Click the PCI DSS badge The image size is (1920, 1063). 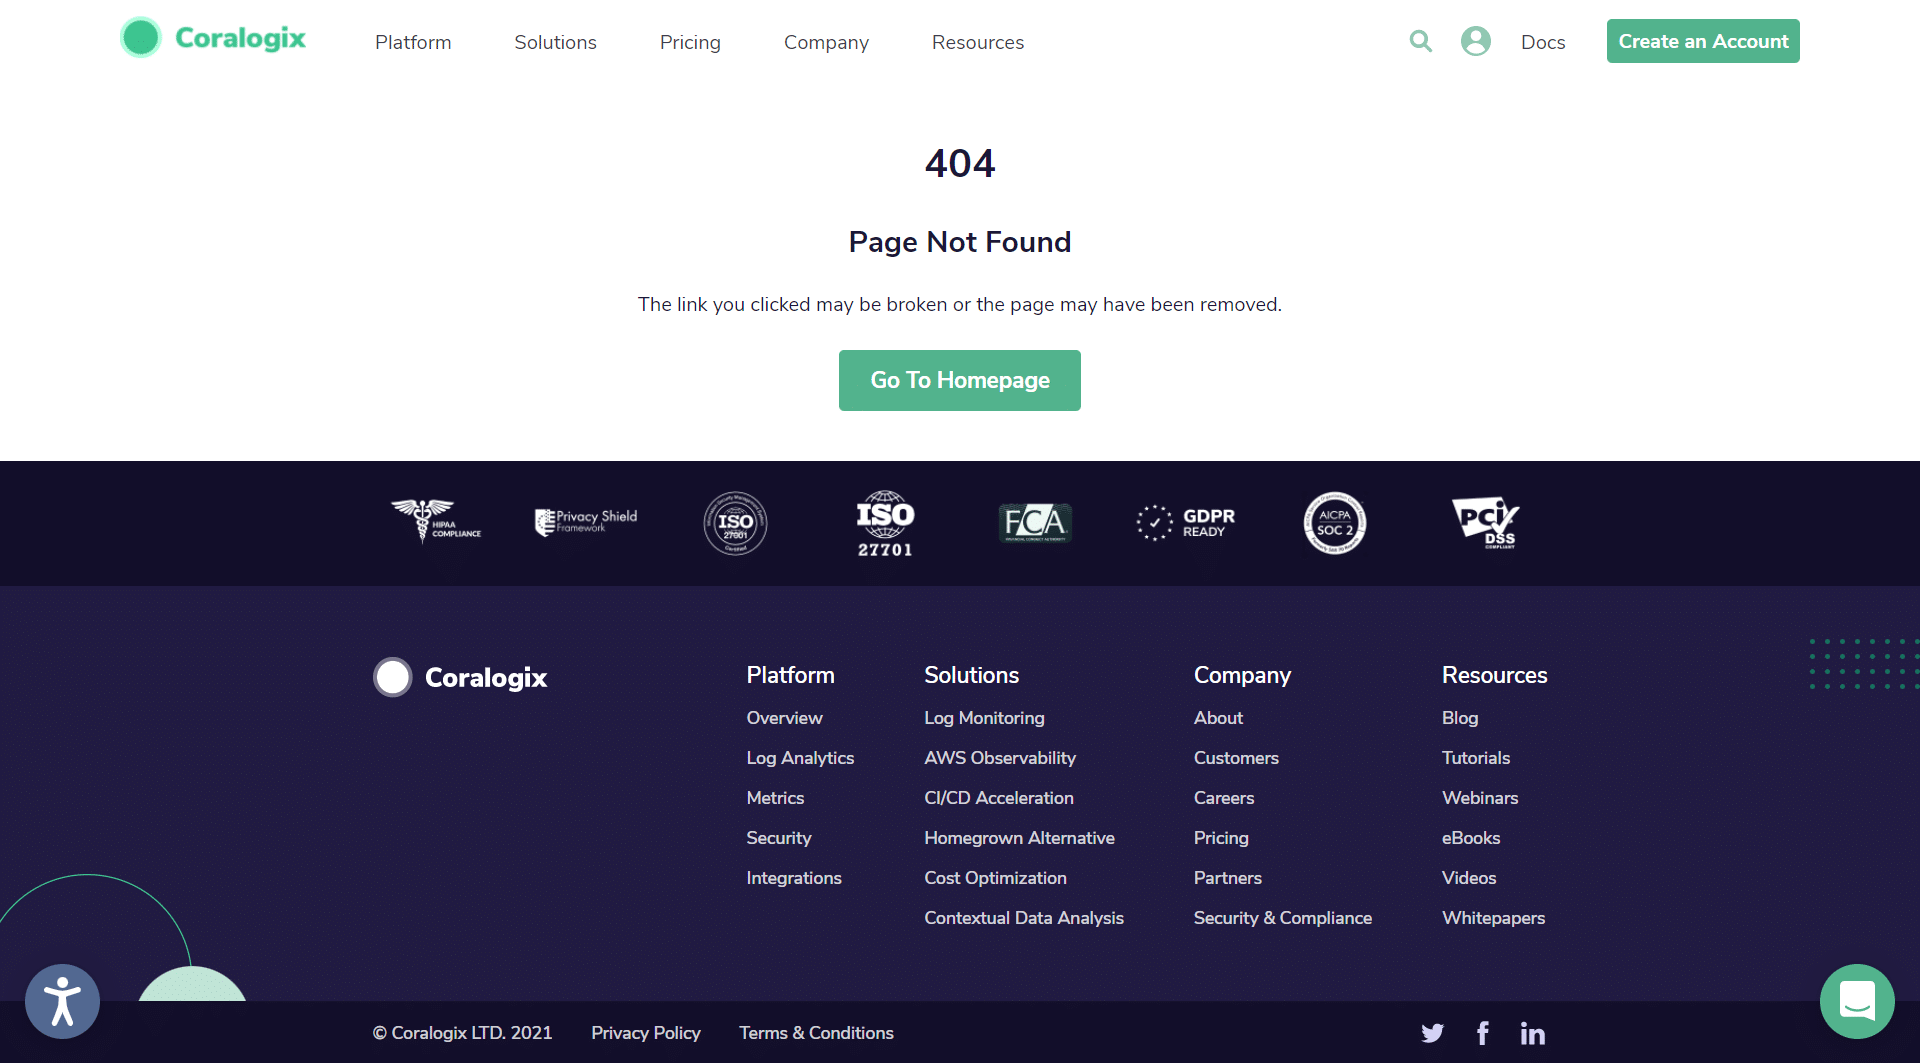1486,522
